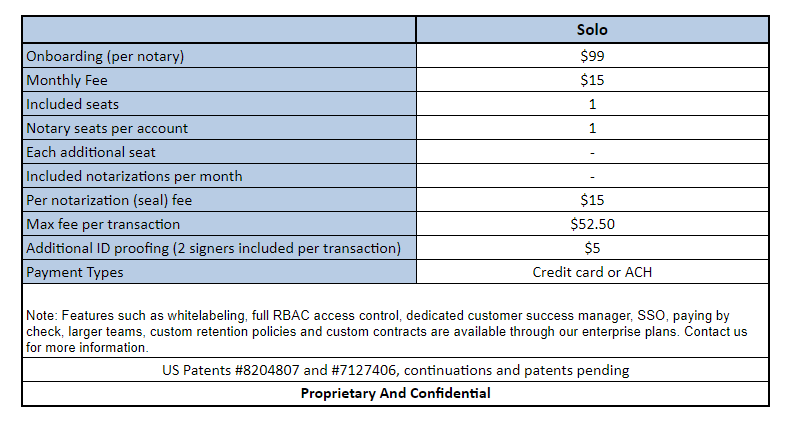
Task: Click the $99 onboarding price cell
Action: point(592,56)
